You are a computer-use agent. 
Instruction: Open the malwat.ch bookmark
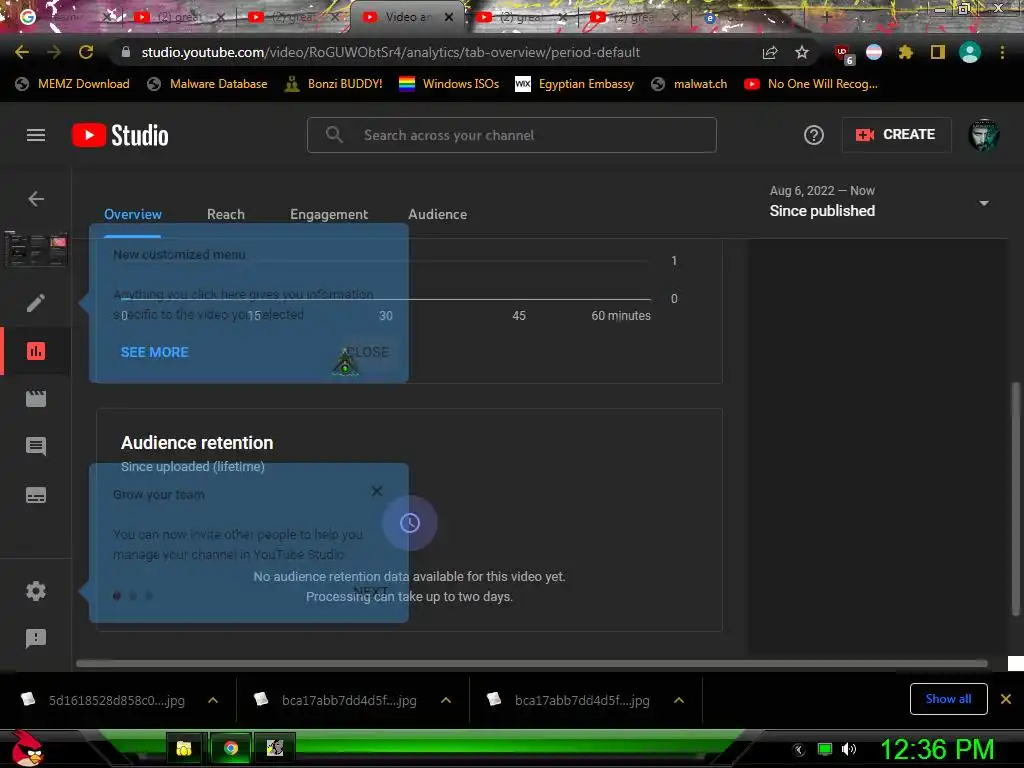click(x=689, y=84)
